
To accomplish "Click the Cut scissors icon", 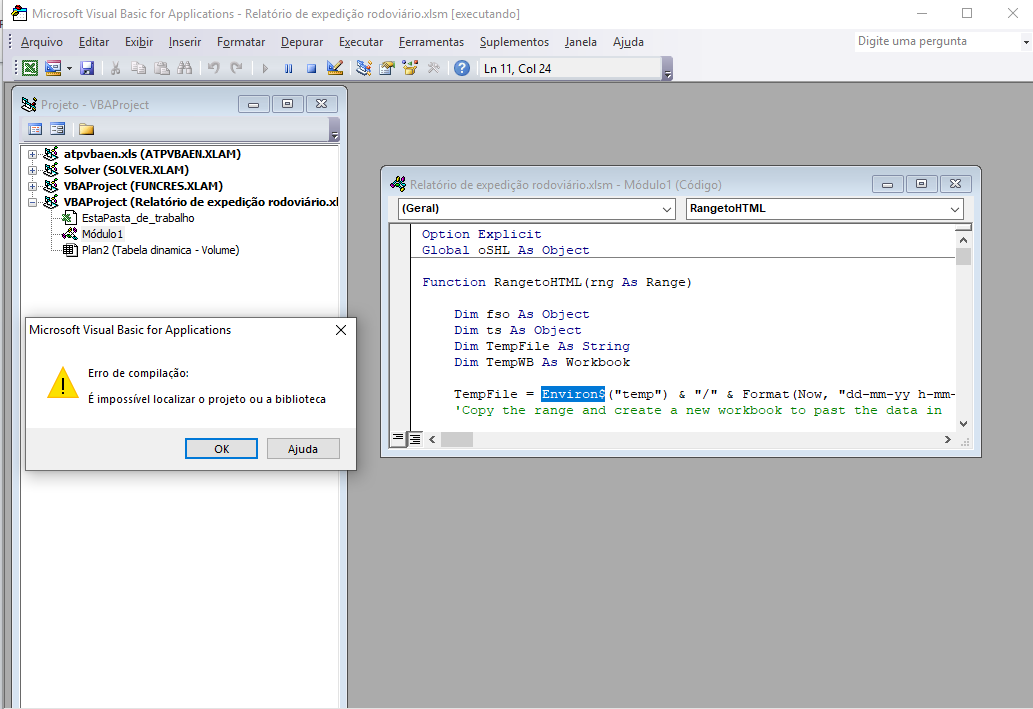I will (x=115, y=68).
